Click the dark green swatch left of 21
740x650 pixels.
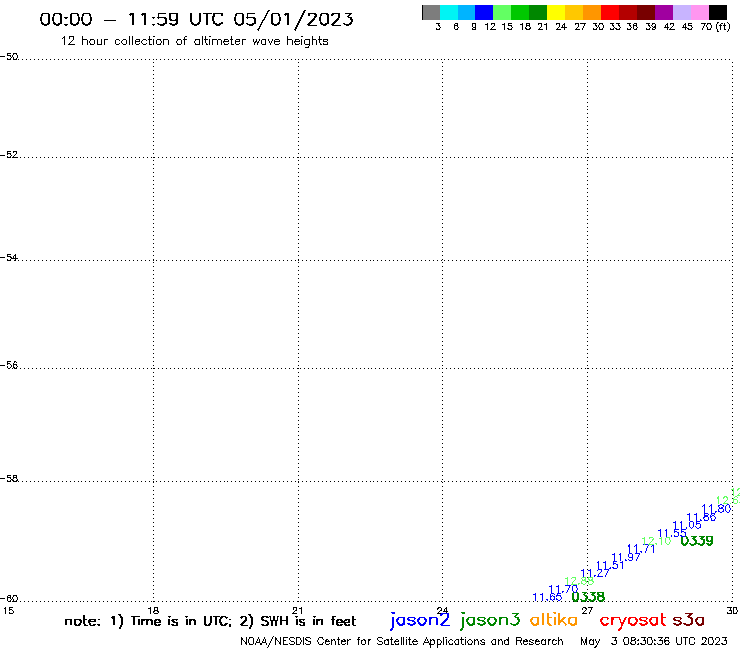538,12
